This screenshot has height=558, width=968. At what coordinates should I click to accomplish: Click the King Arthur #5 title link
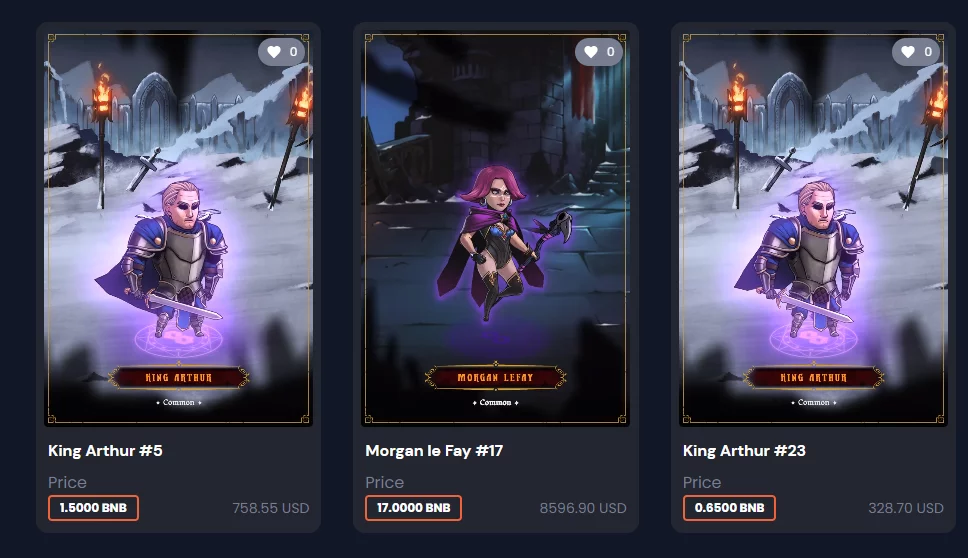click(x=106, y=451)
